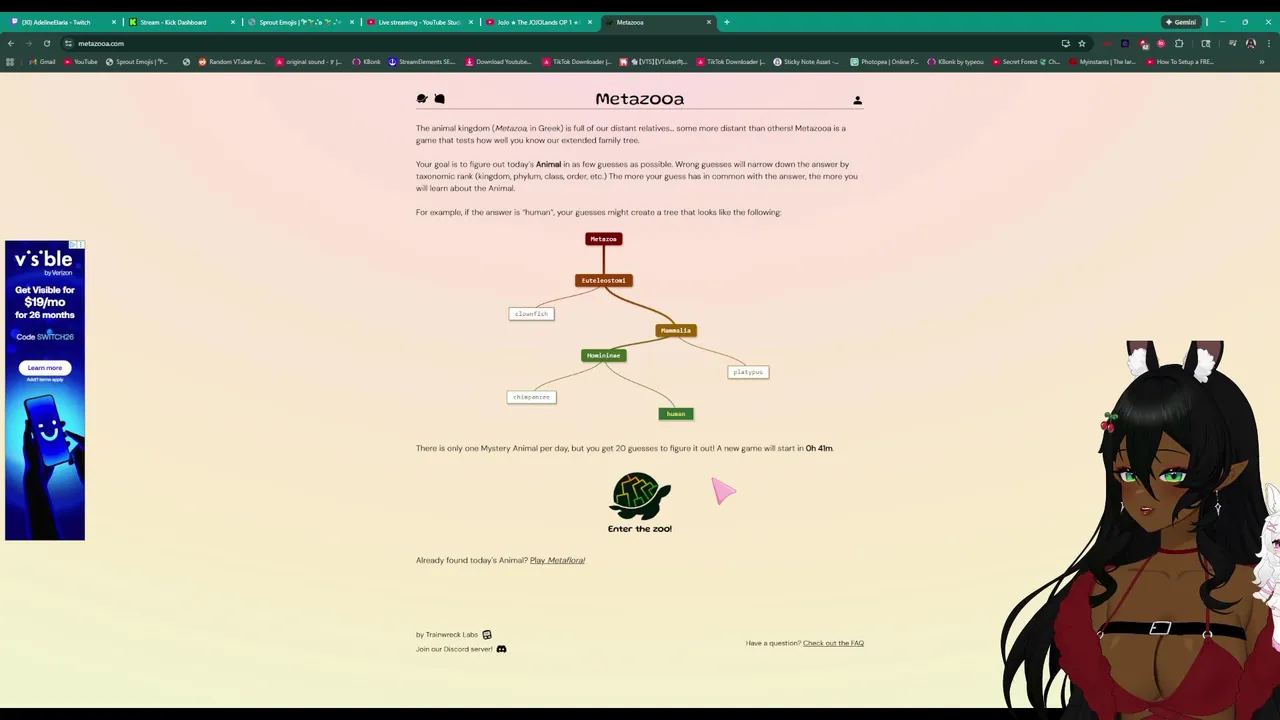Image resolution: width=1280 pixels, height=720 pixels.
Task: Switch to JoJo The JOJOLands tab
Action: pos(538,22)
